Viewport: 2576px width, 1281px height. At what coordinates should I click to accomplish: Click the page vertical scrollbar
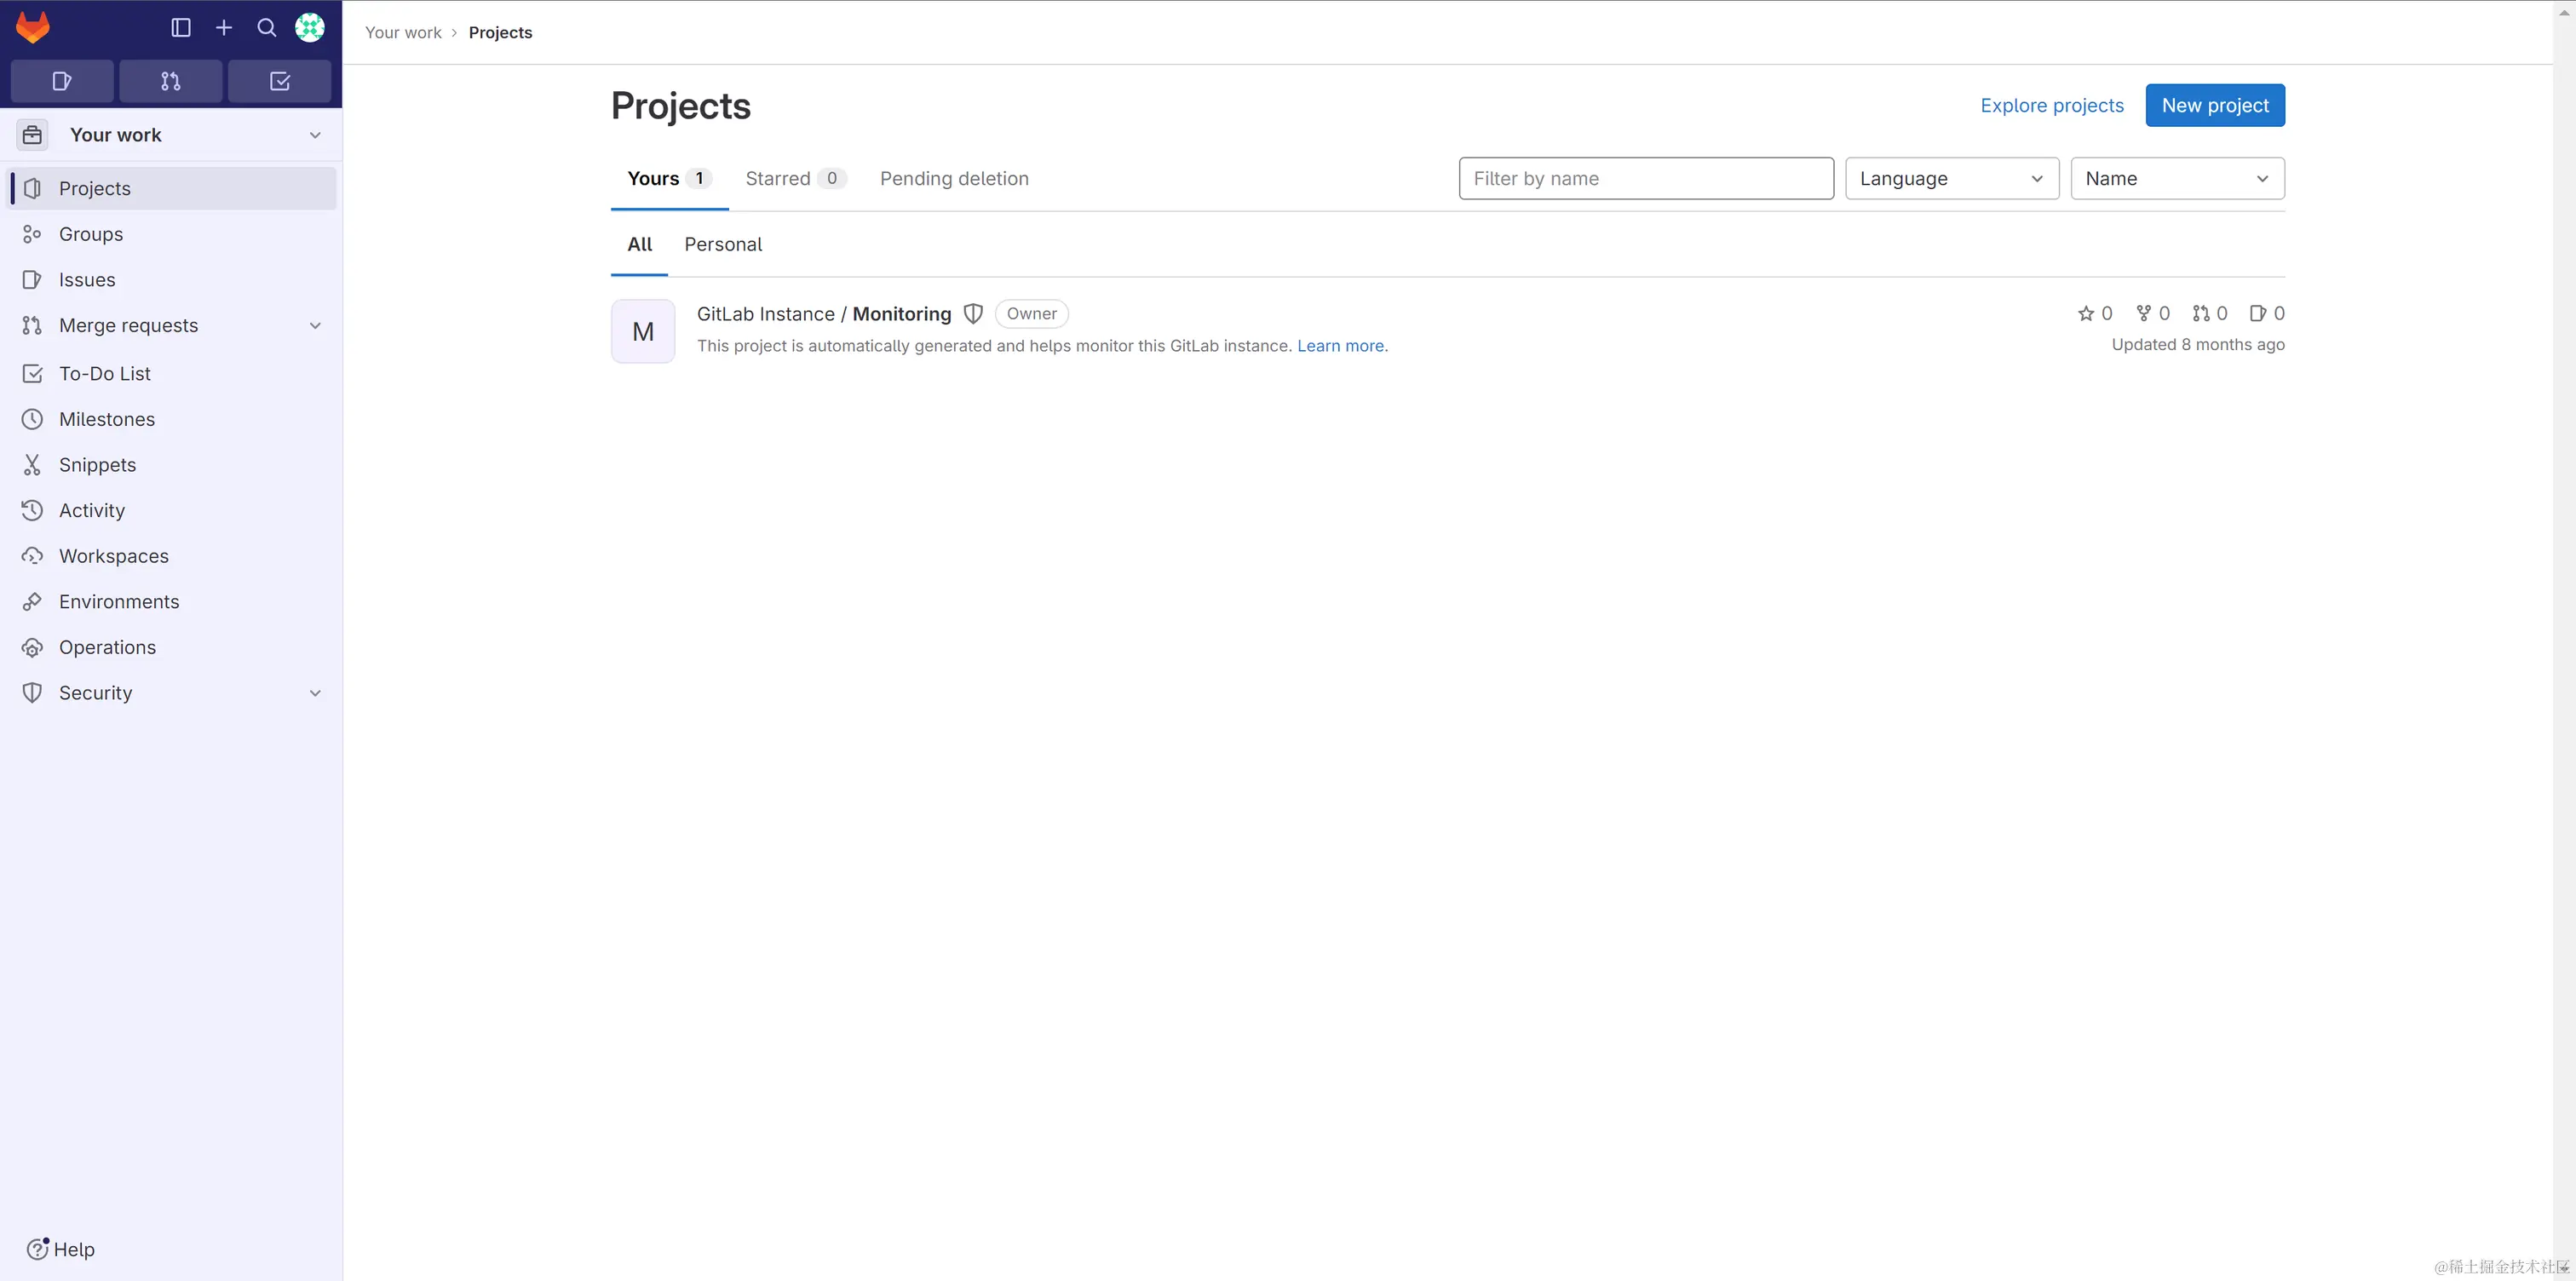click(2564, 640)
